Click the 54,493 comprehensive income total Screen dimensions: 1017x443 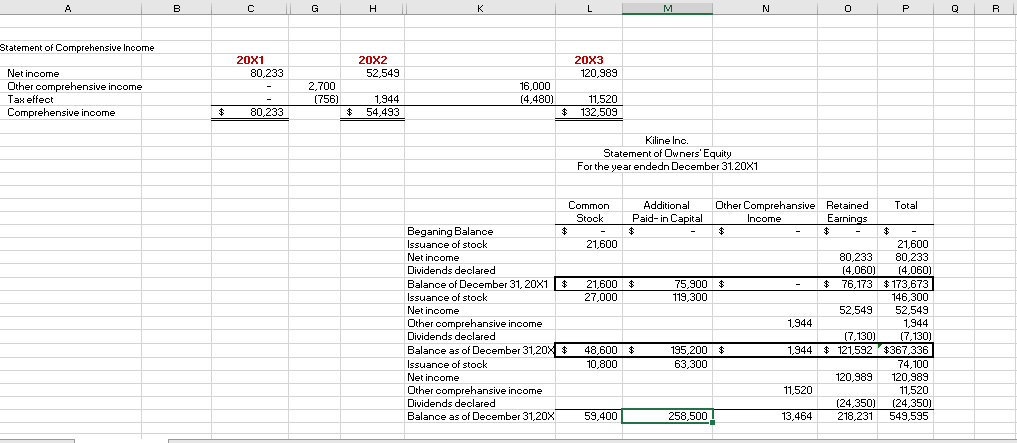[x=372, y=112]
